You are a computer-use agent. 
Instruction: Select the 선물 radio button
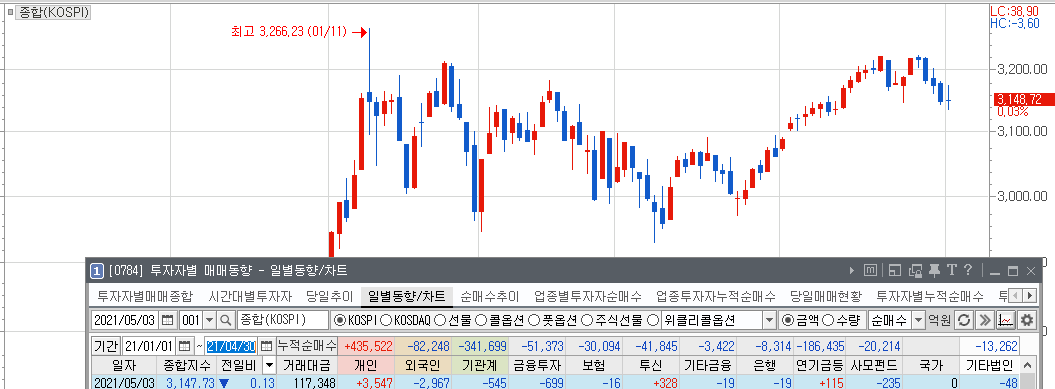pos(440,320)
